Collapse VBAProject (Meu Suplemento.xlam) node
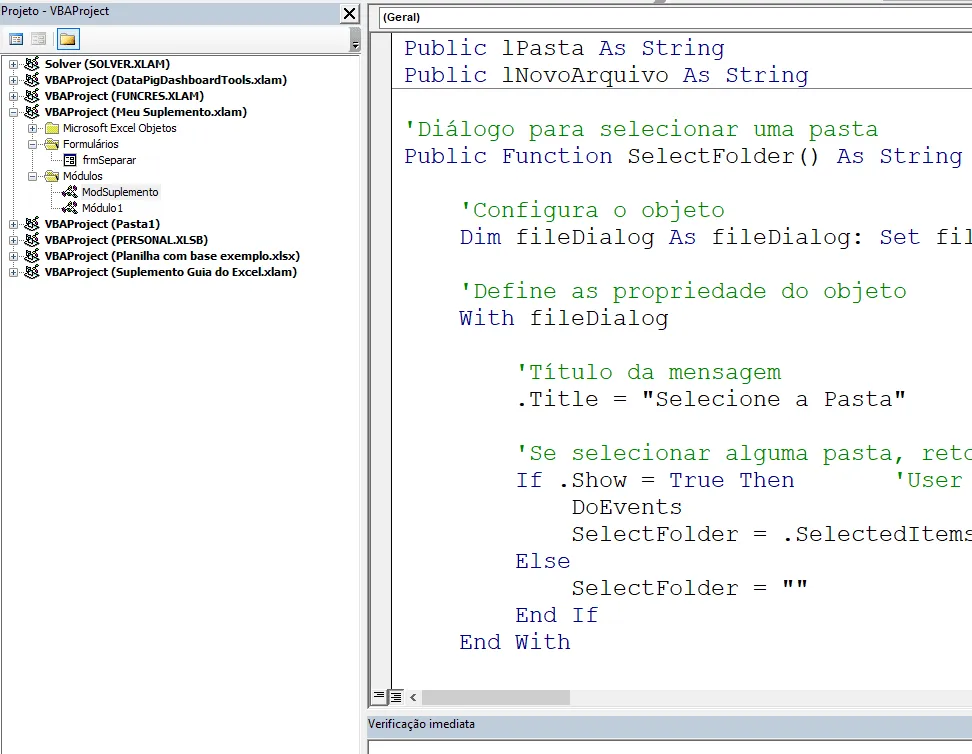 (13, 112)
